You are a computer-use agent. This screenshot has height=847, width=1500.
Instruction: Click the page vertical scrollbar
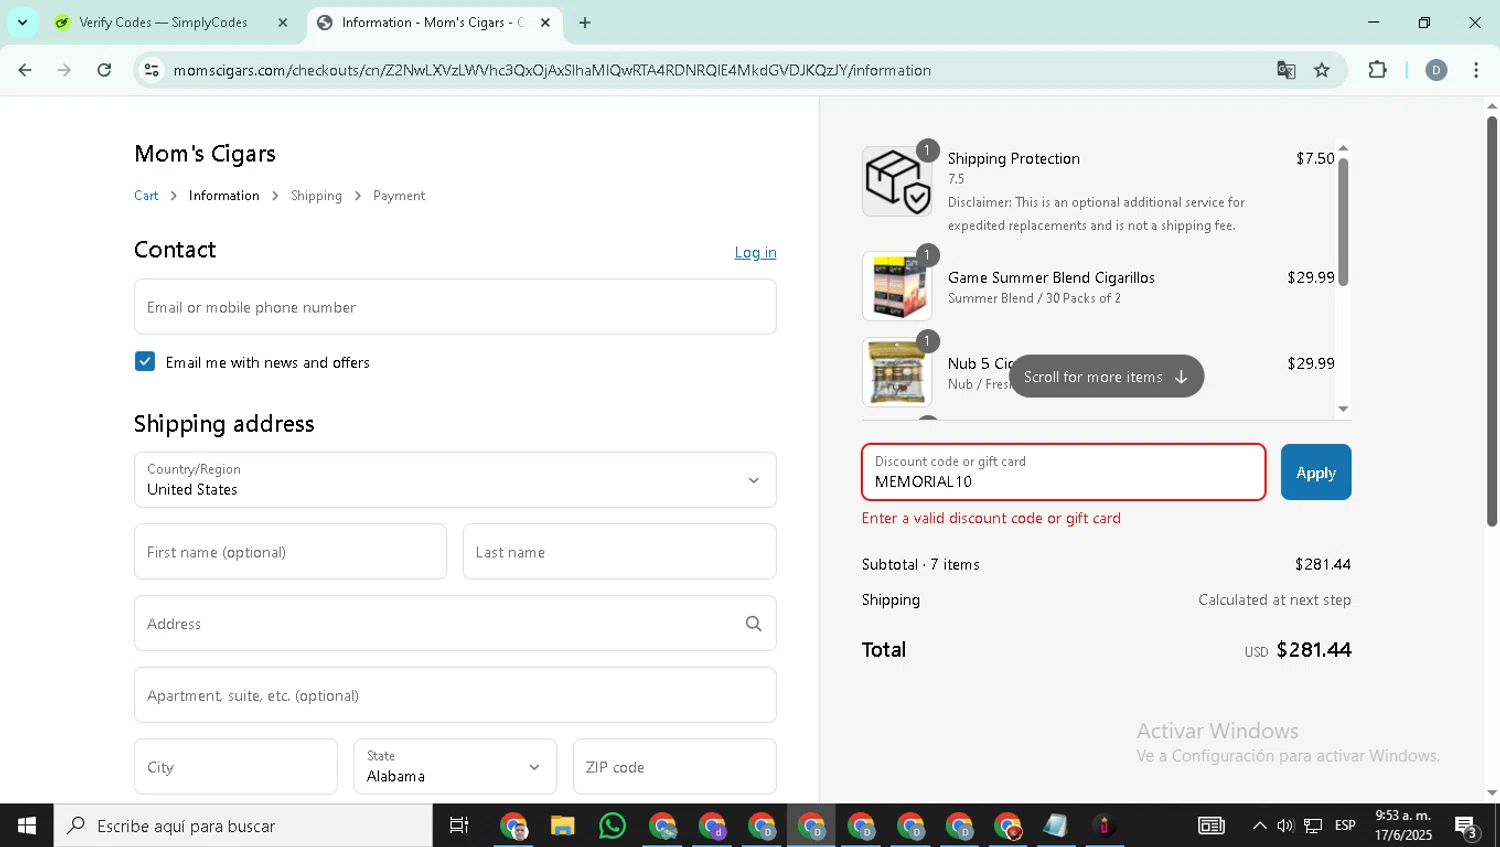1491,322
